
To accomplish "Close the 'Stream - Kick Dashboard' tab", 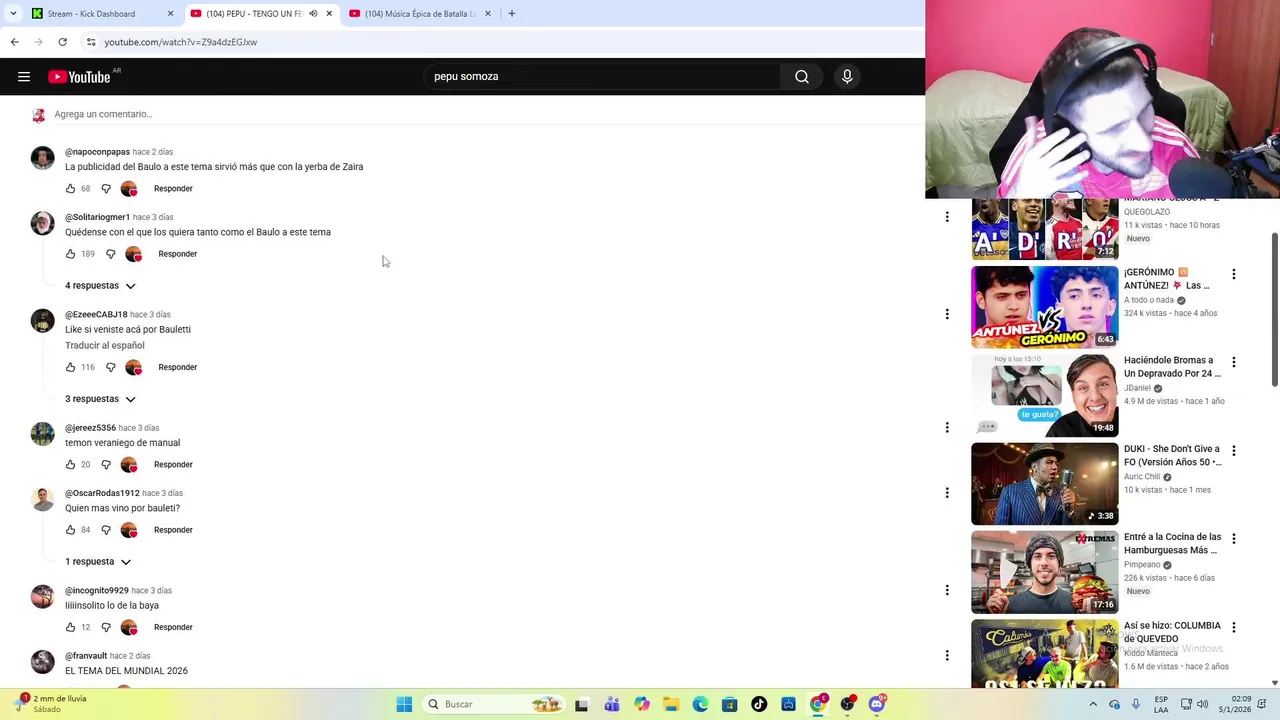I will point(170,14).
